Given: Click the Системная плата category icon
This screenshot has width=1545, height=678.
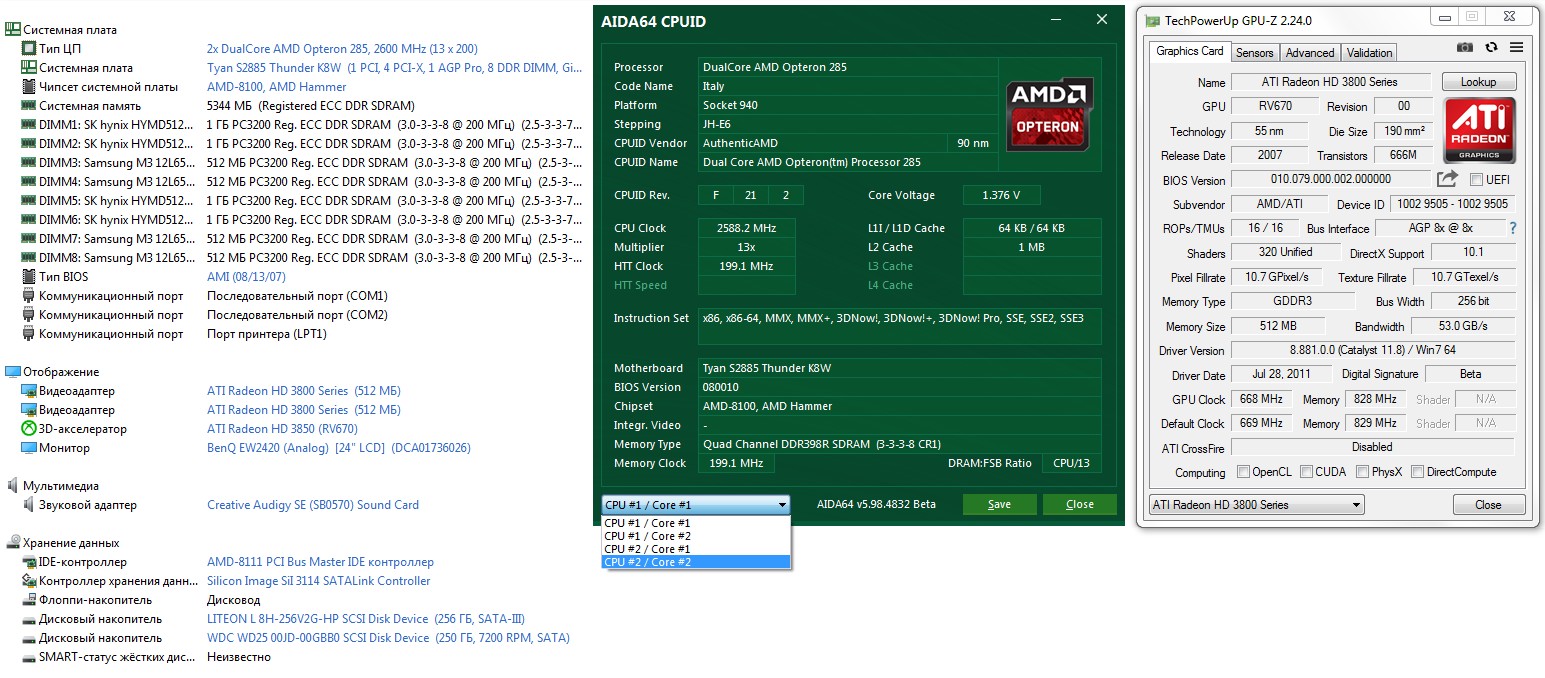Looking at the screenshot, I should (x=13, y=30).
